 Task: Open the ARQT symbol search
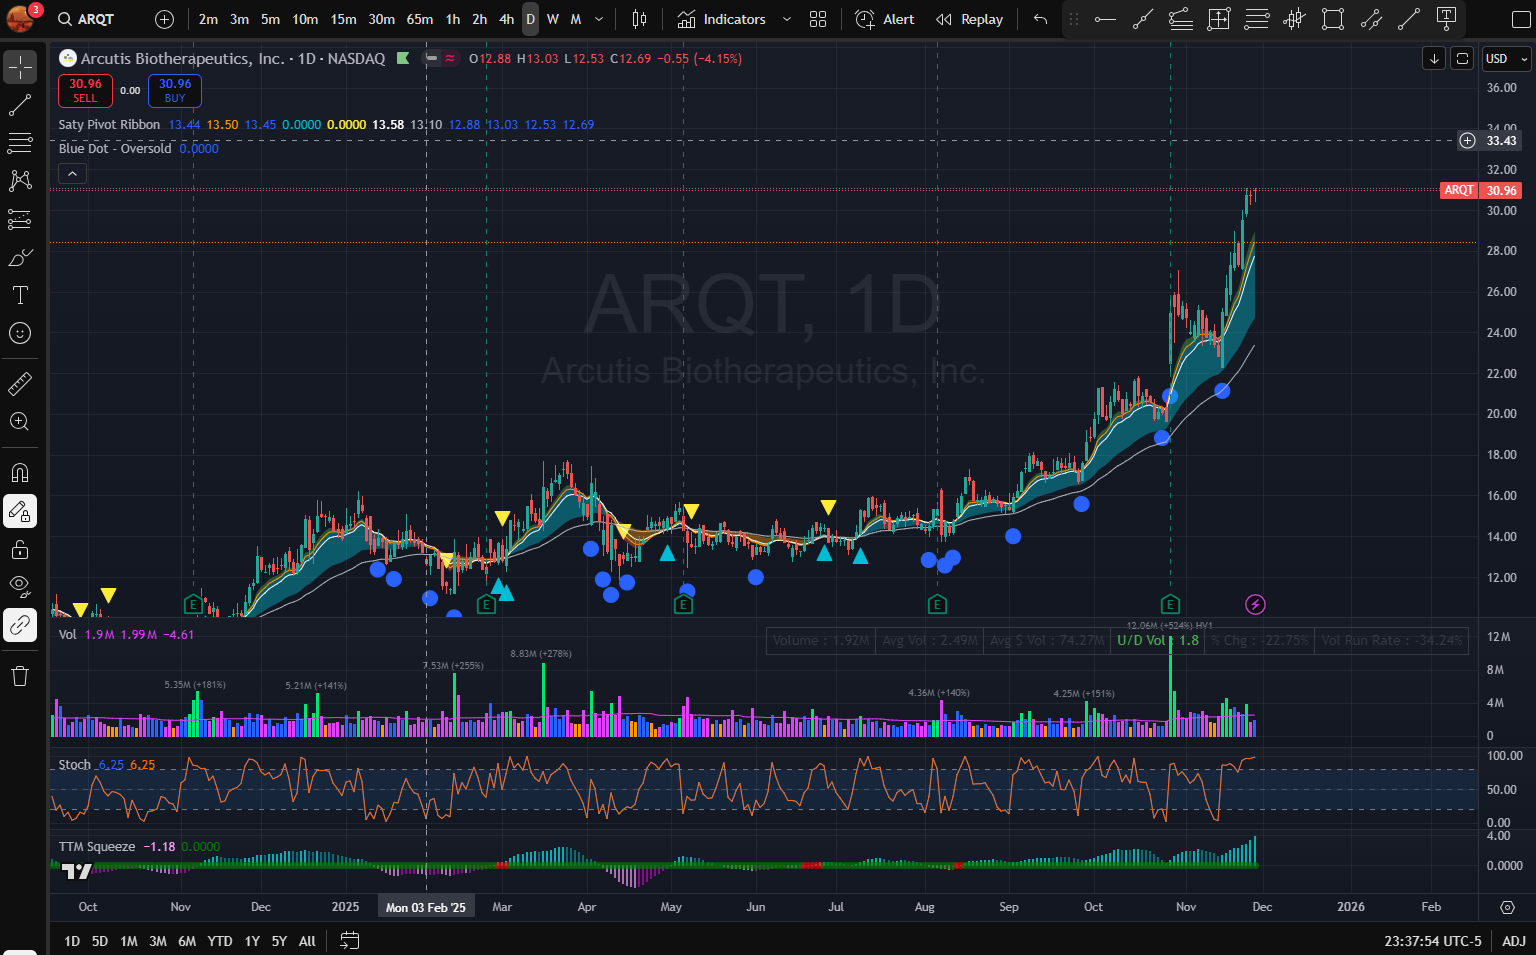click(87, 19)
